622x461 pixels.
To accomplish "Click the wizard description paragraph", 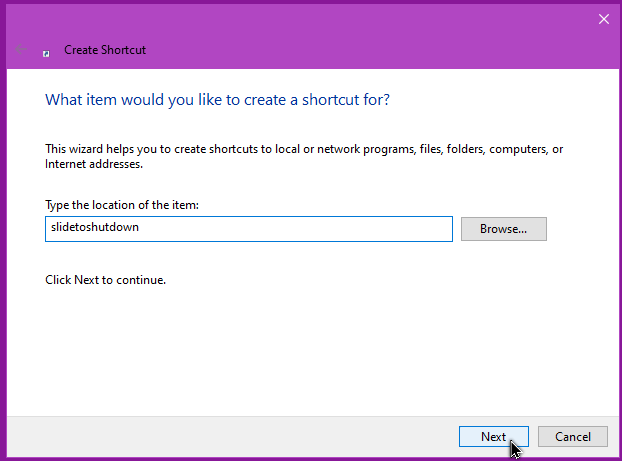I will click(304, 156).
